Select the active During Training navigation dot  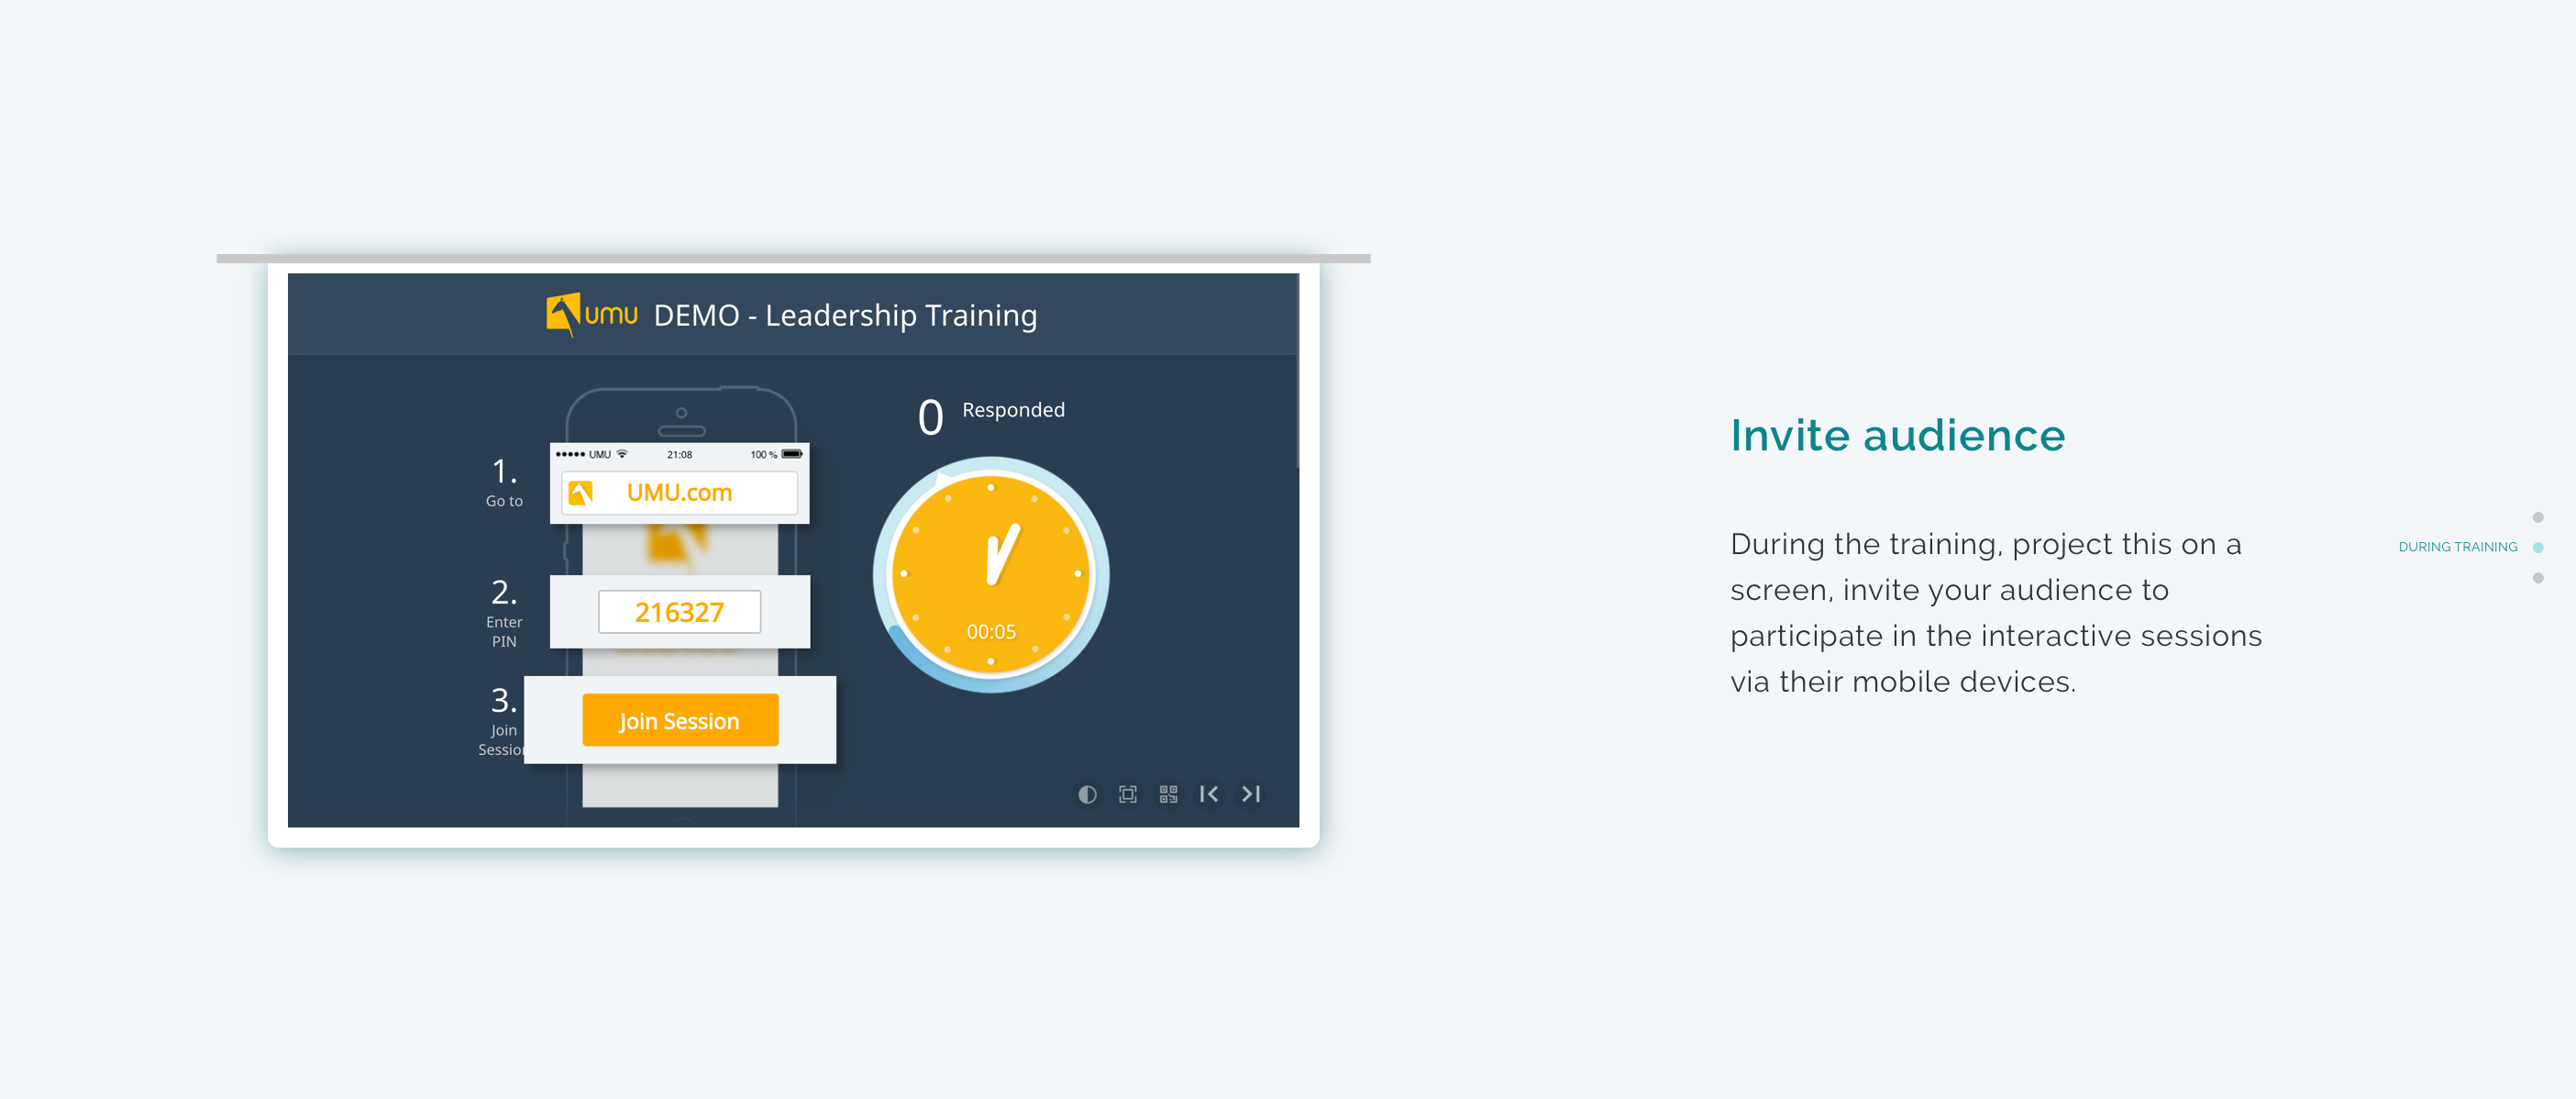pyautogui.click(x=2538, y=547)
